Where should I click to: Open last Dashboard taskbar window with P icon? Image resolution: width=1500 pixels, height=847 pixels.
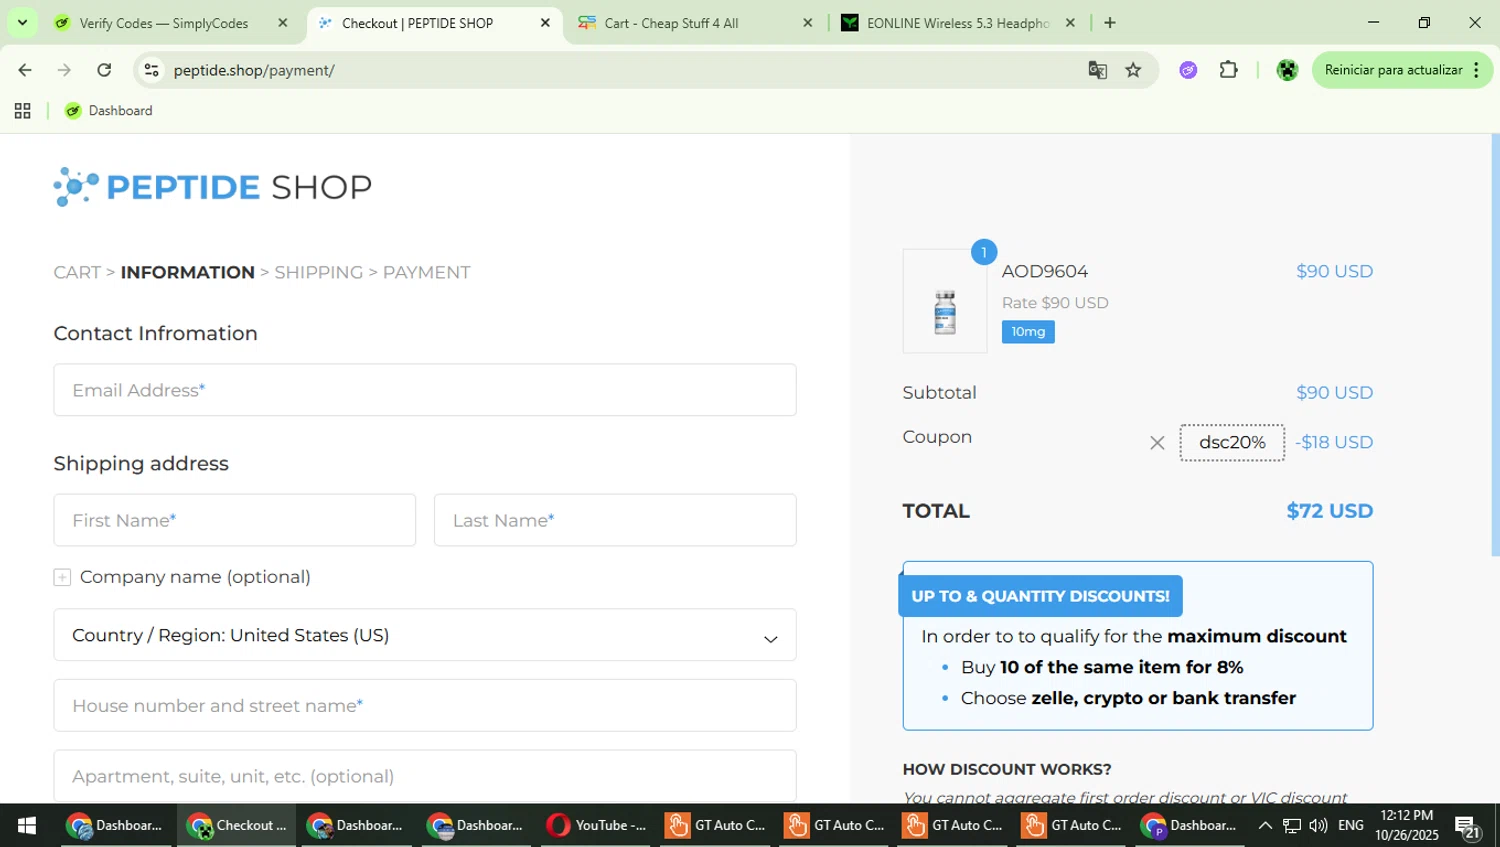(1191, 826)
